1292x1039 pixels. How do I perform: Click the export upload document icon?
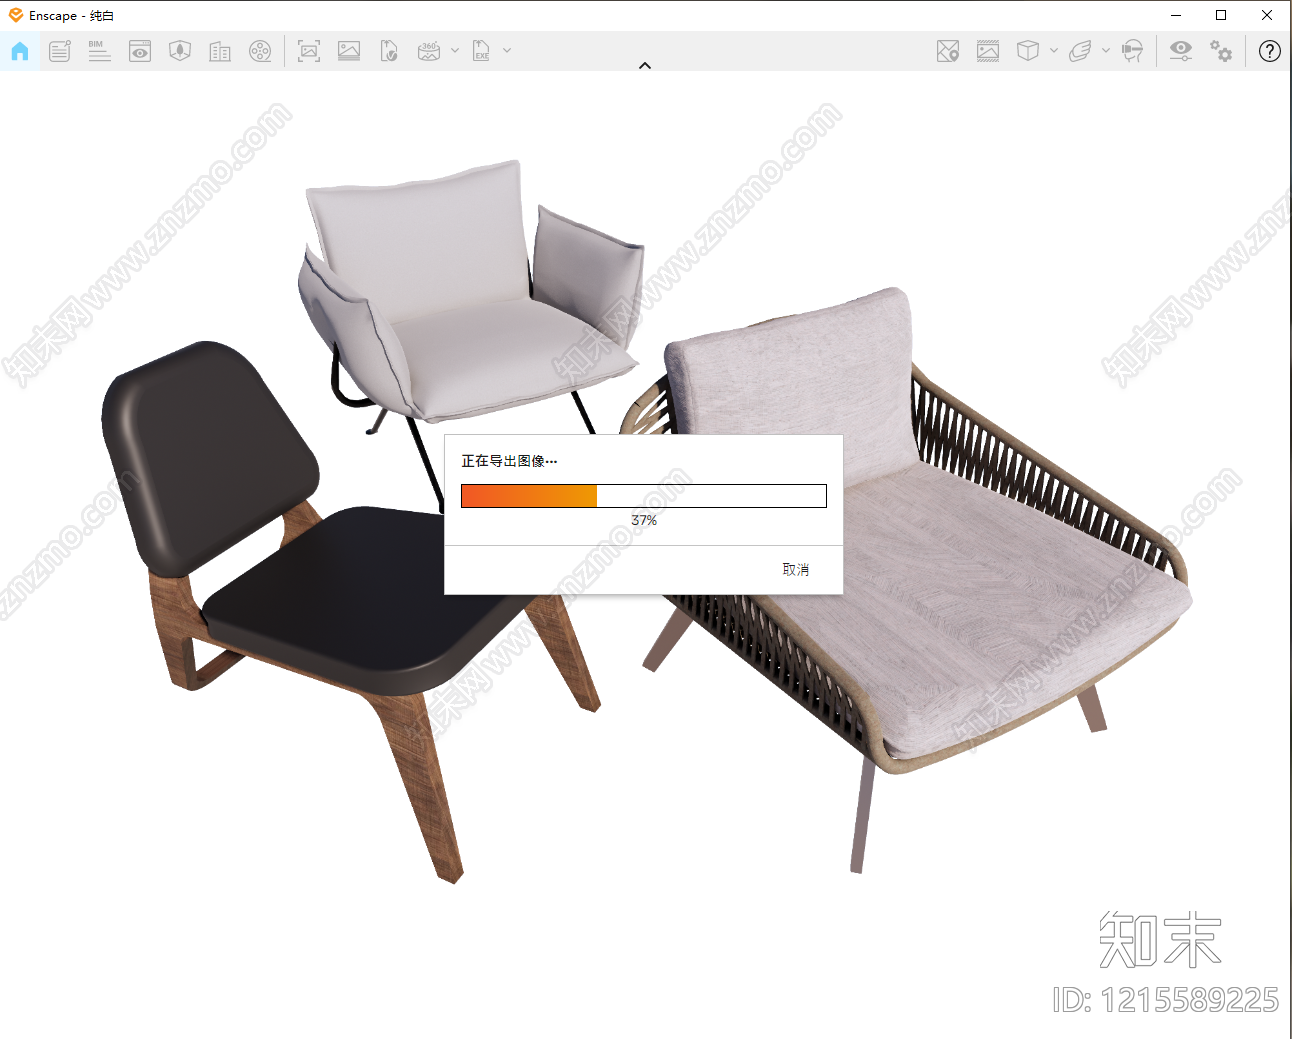[x=389, y=51]
